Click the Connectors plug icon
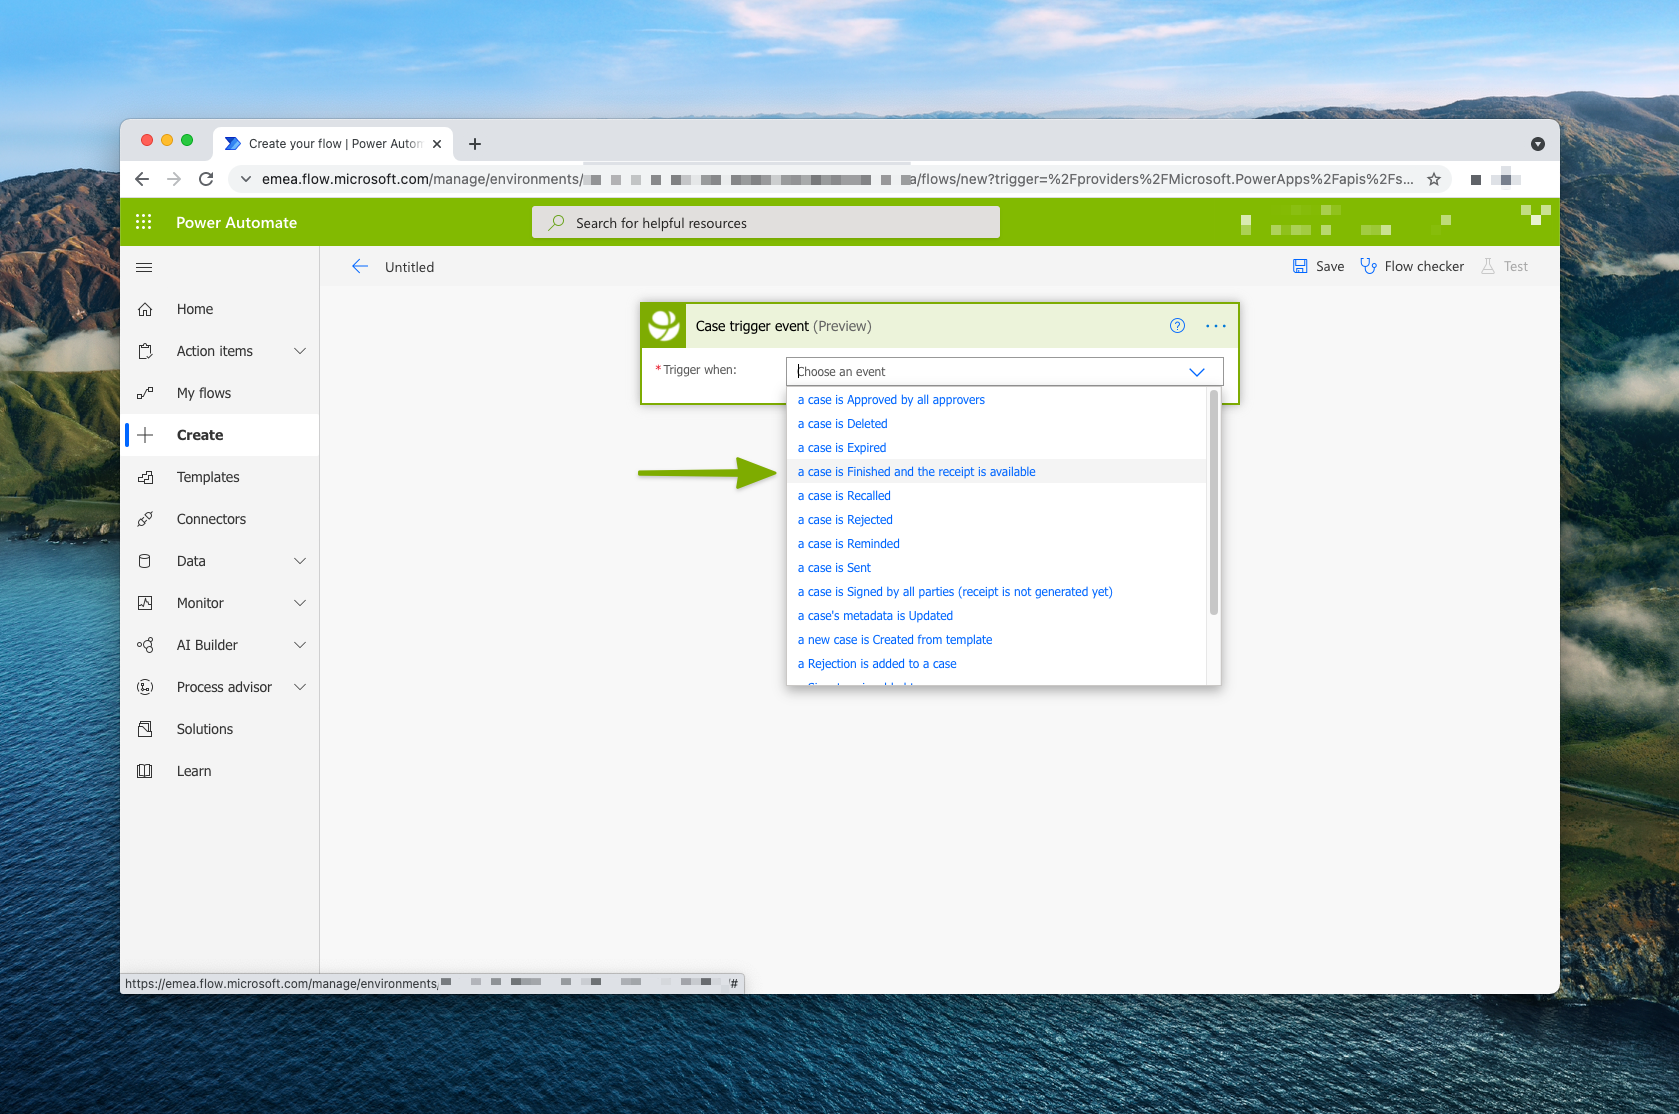Screen dimensions: 1679x1114 tap(145, 519)
